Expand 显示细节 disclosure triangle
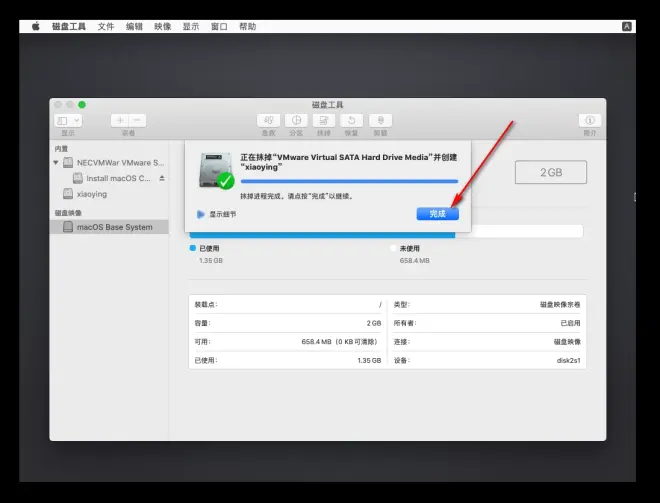This screenshot has height=503, width=660. click(x=201, y=214)
